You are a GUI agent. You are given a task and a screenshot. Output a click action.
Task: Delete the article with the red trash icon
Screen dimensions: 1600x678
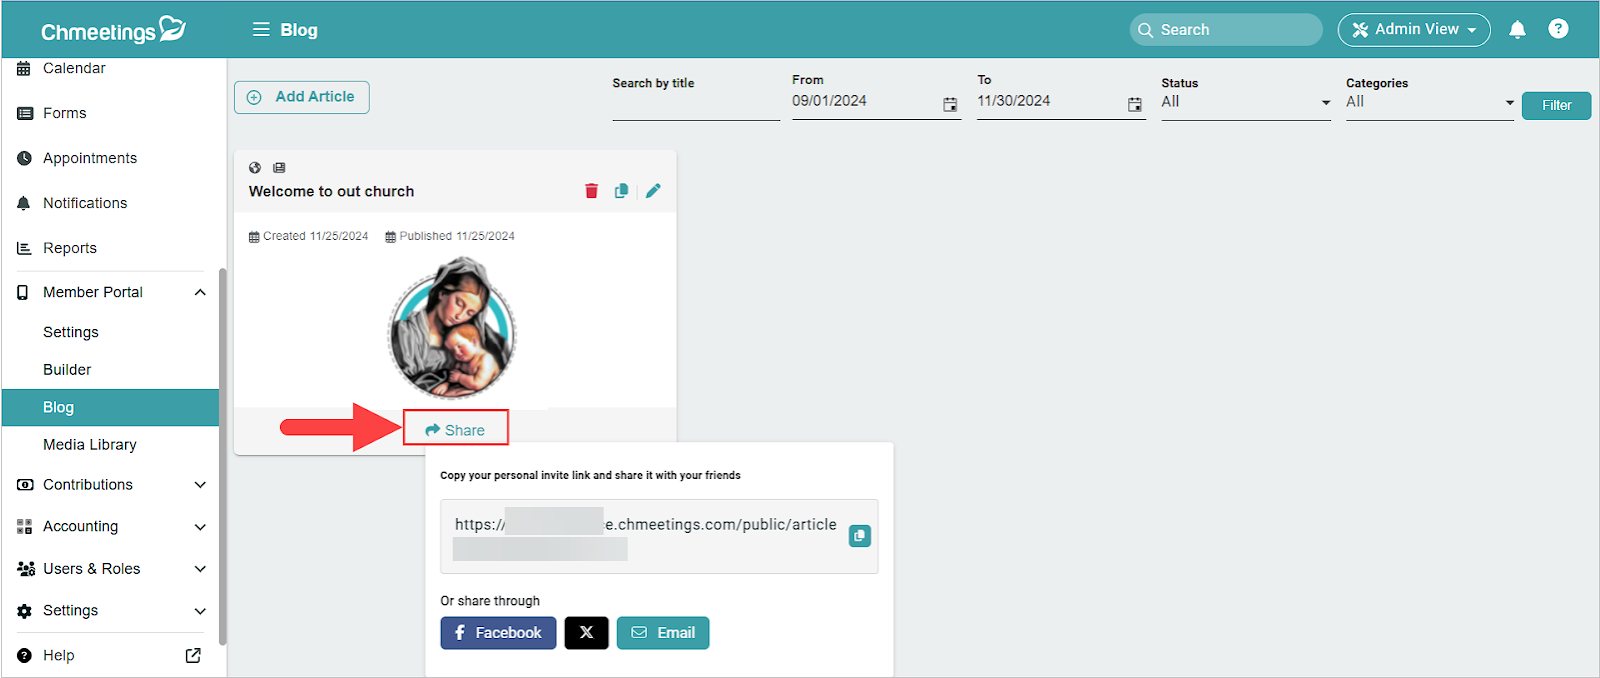pyautogui.click(x=591, y=191)
